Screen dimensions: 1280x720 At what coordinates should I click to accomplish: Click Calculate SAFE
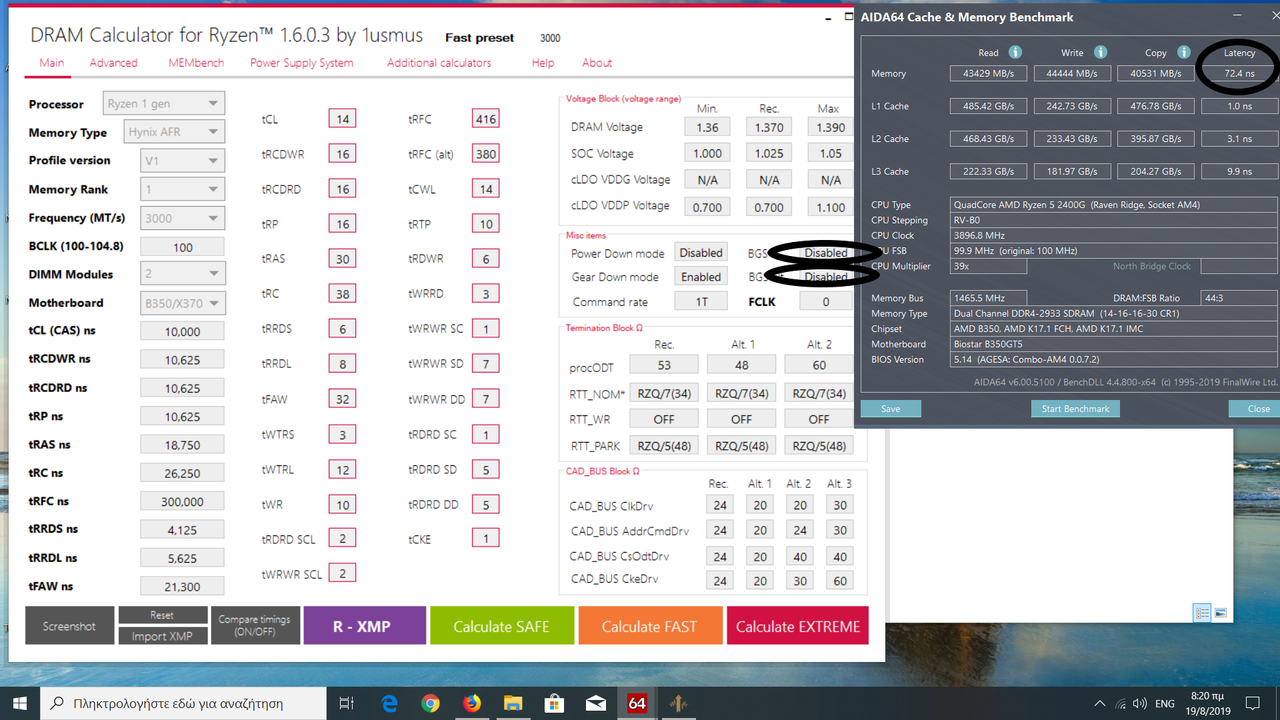pyautogui.click(x=502, y=626)
